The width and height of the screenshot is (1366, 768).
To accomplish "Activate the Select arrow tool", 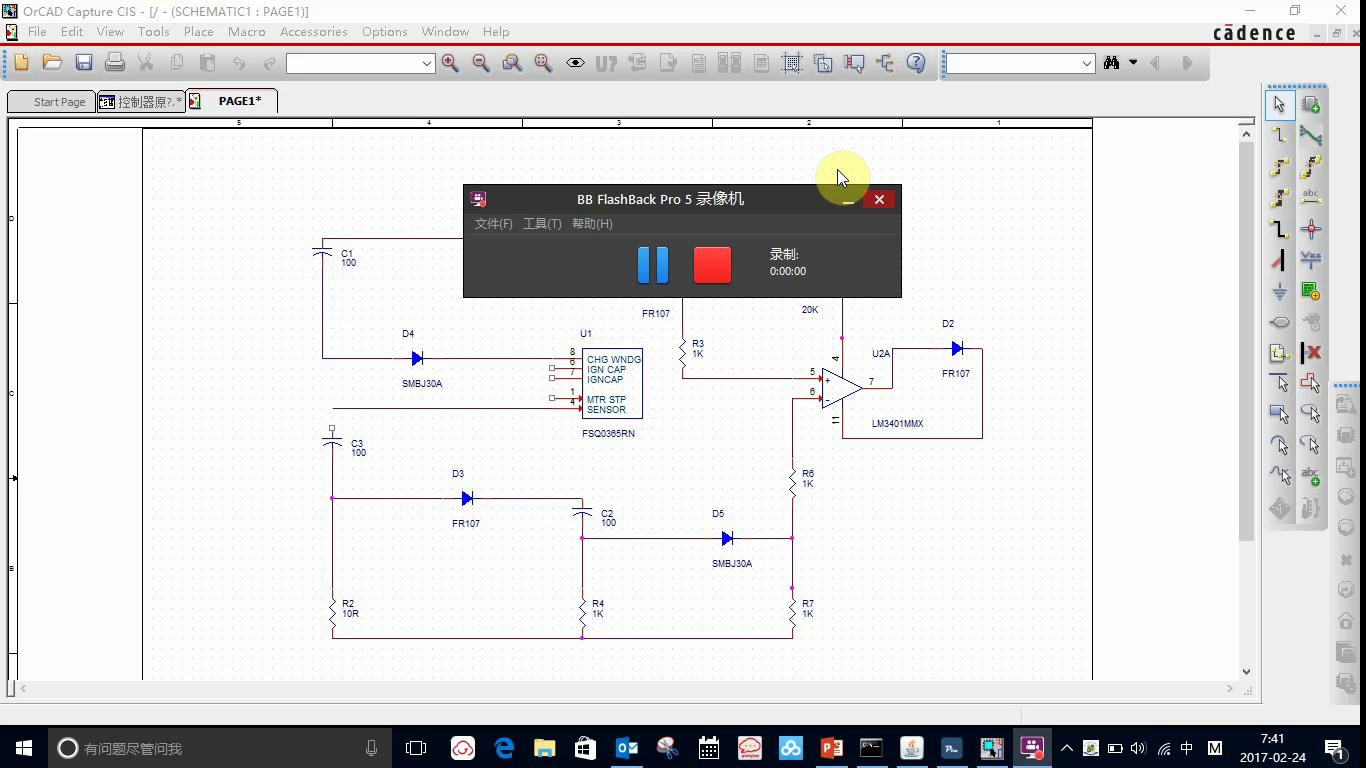I will 1279,104.
